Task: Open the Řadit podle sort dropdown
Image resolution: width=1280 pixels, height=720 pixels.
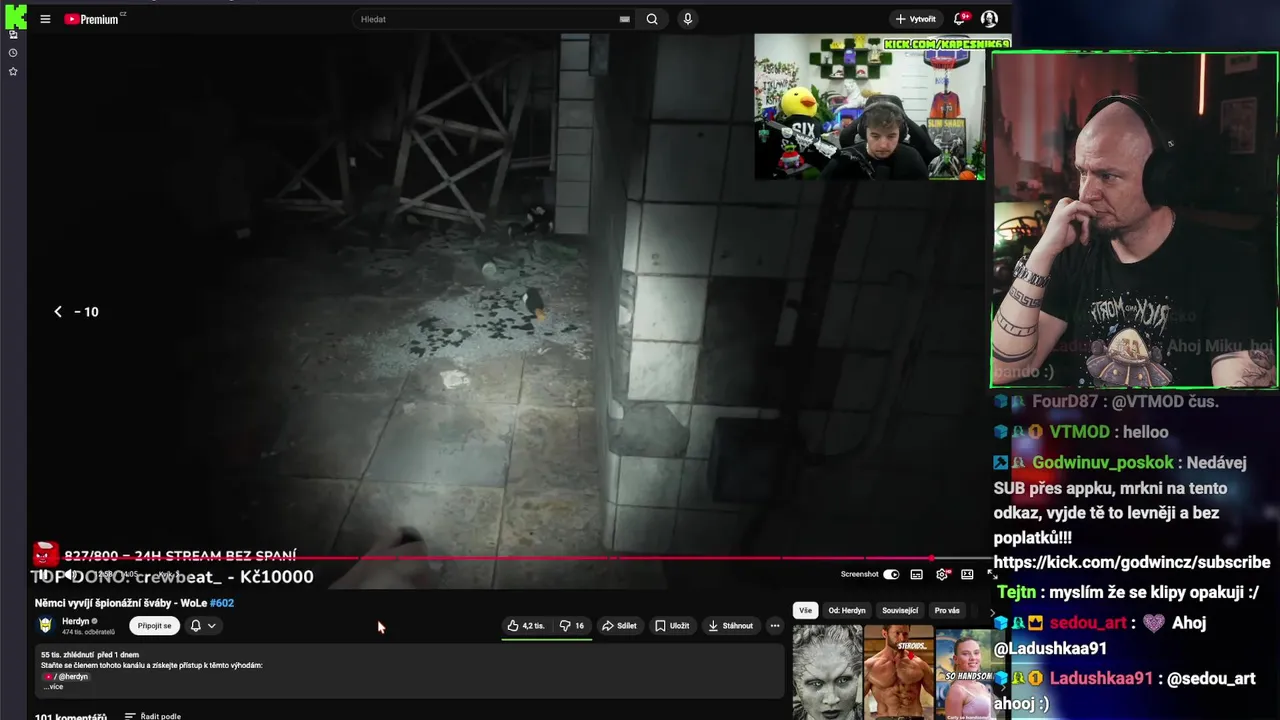Action: click(153, 716)
